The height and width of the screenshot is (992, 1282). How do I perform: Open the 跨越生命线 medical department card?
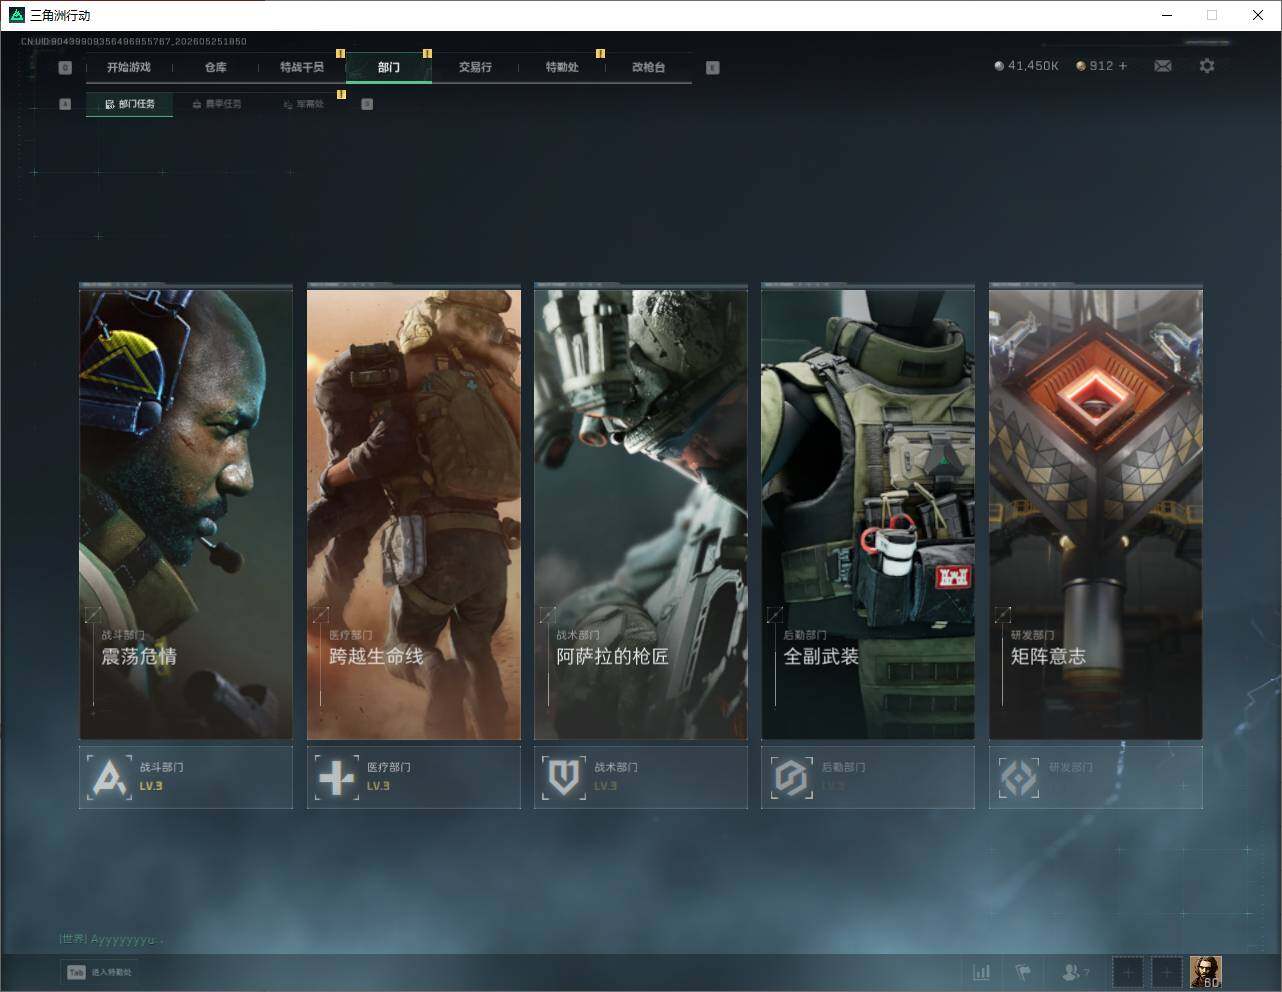(414, 513)
